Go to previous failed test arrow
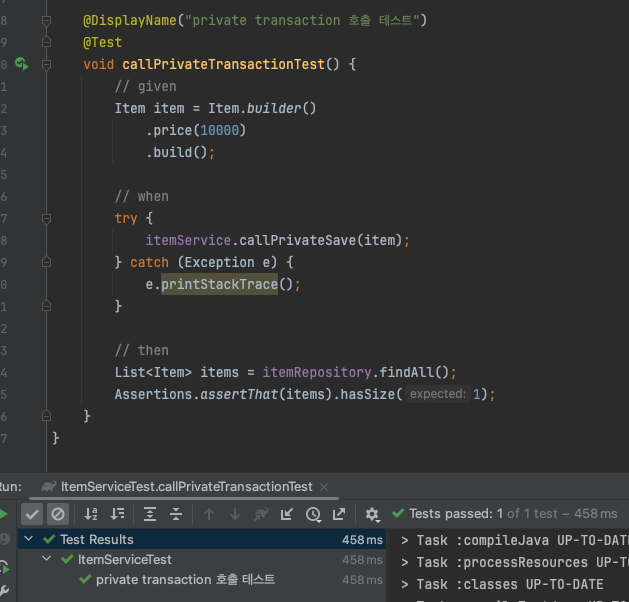This screenshot has width=629, height=602. click(x=209, y=514)
